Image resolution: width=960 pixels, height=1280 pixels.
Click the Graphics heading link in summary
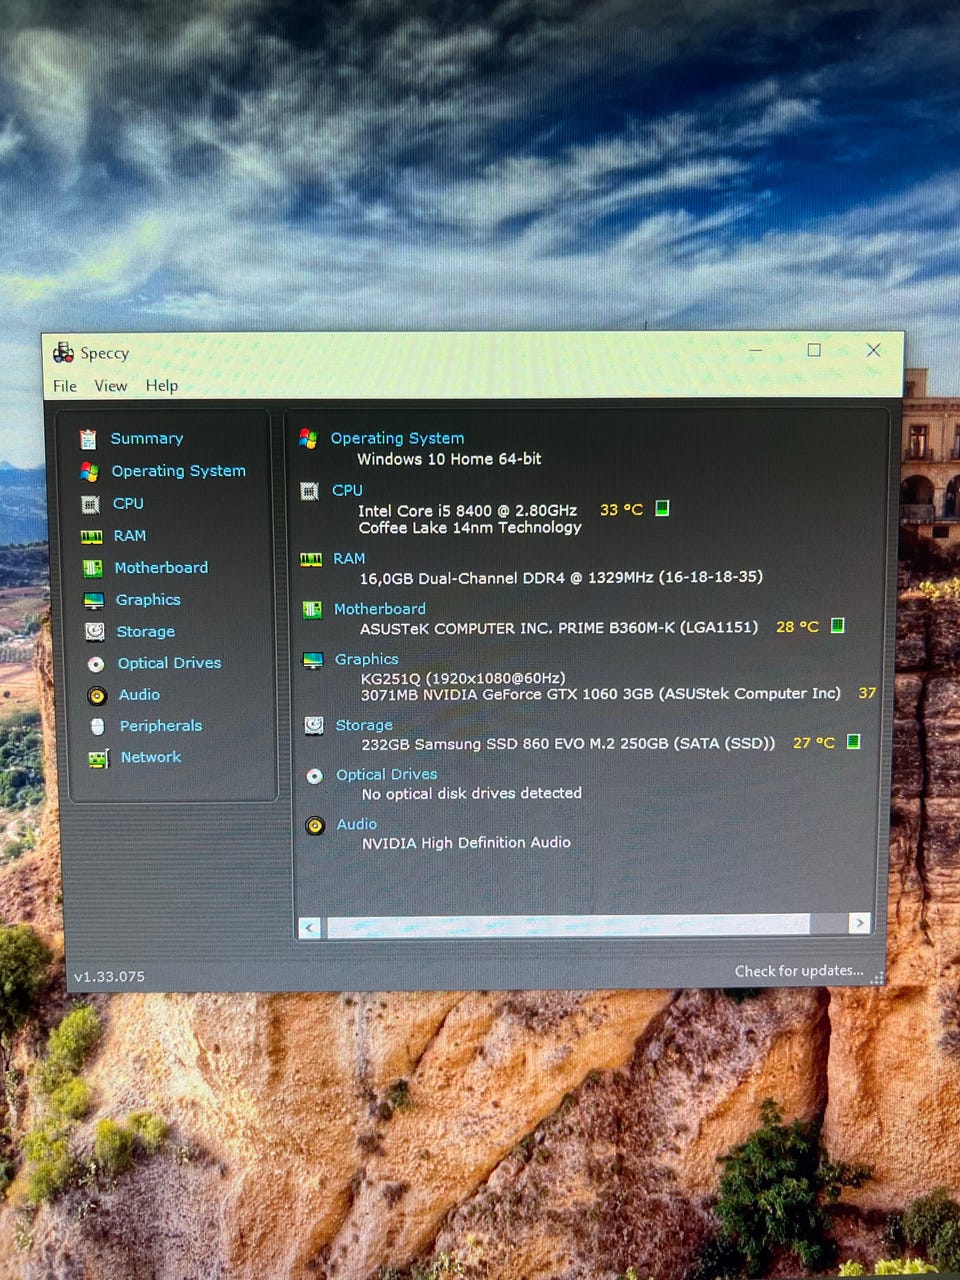(x=367, y=659)
